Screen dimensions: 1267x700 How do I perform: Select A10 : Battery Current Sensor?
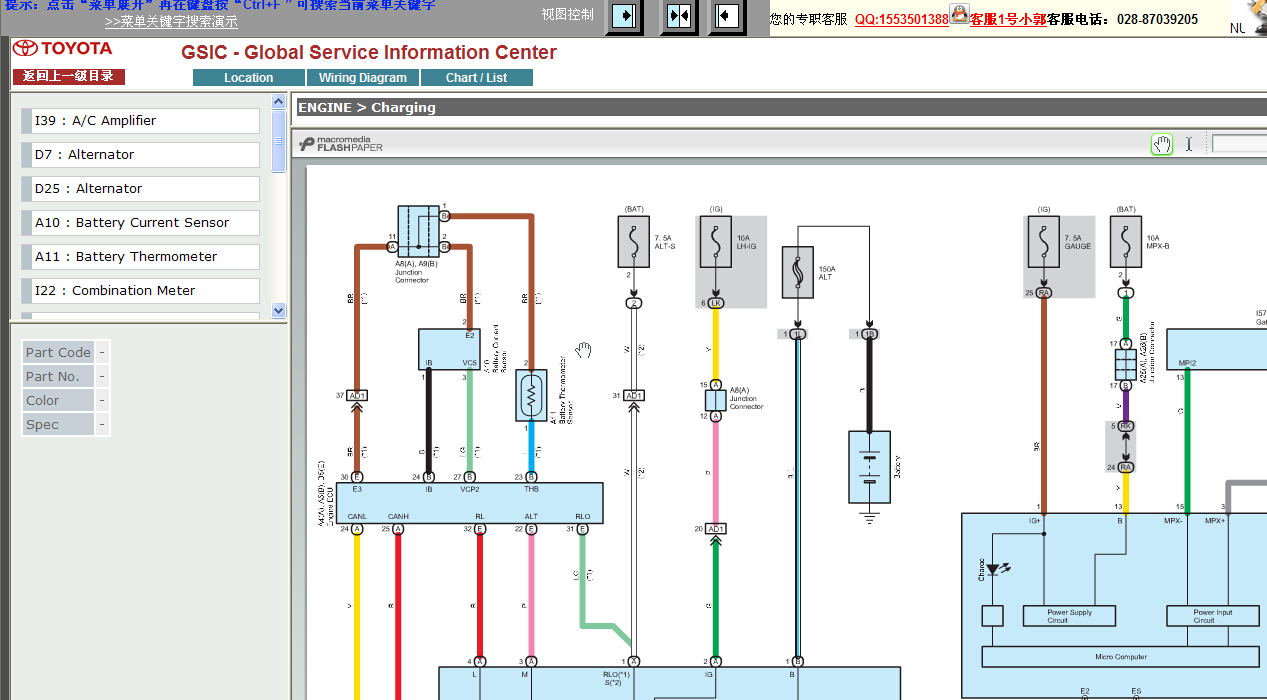[x=140, y=223]
